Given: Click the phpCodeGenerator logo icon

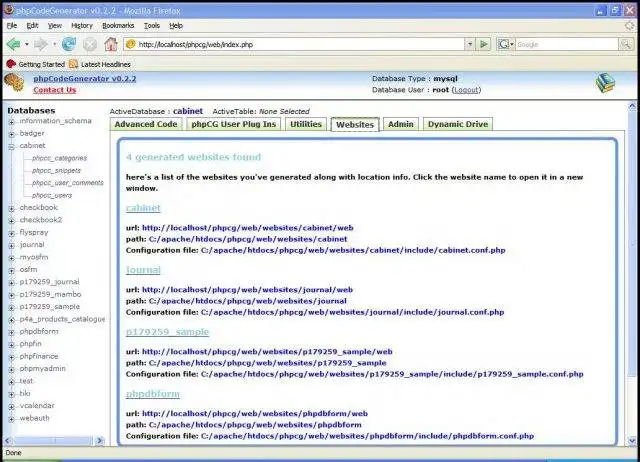Looking at the screenshot, I should pos(15,82).
